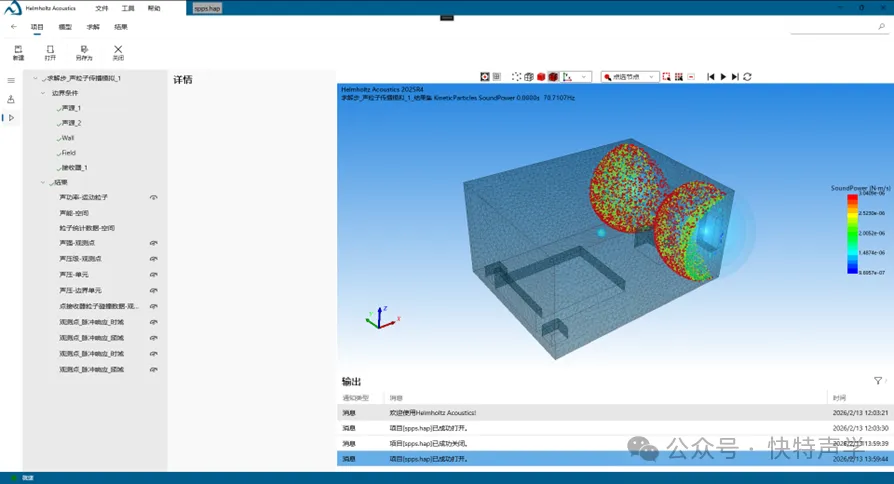Switch to wireframe cube display icon
The image size is (894, 484).
click(529, 76)
